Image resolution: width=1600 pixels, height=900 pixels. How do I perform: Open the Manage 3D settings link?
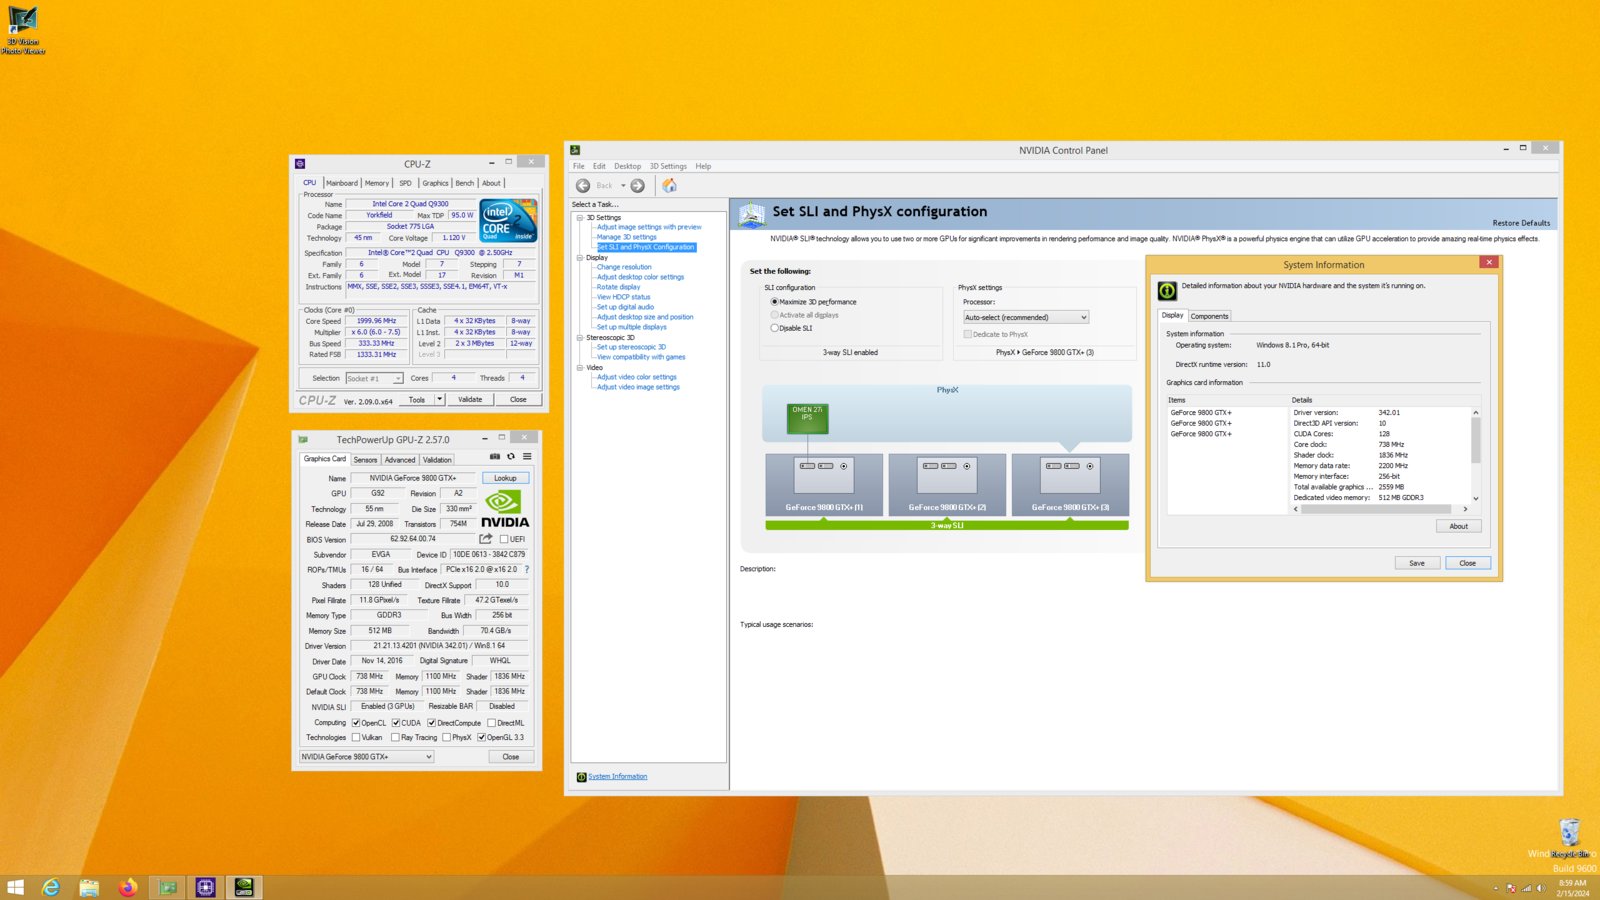(x=627, y=237)
